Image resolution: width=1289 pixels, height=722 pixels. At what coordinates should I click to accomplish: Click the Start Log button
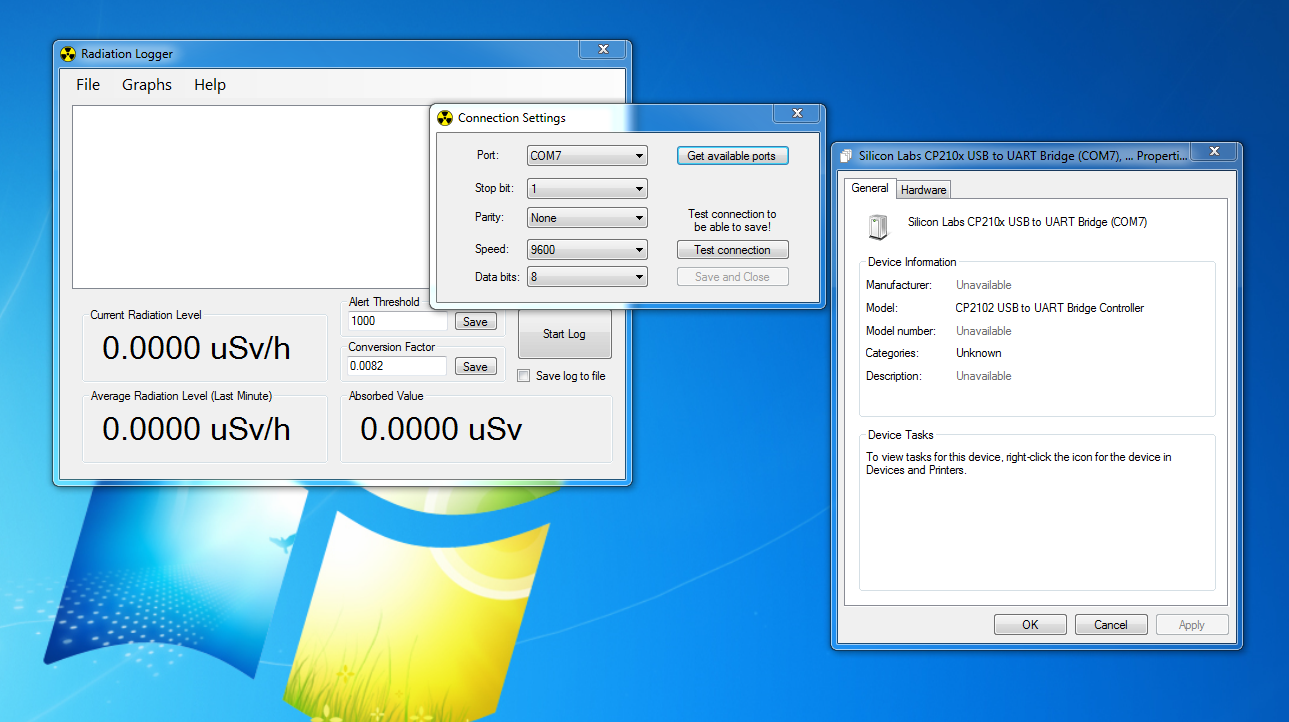[564, 334]
